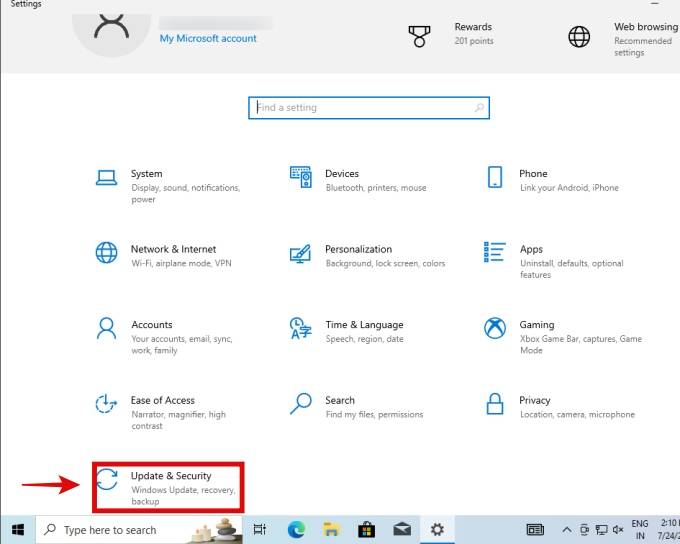
Task: Select the Gaming category label
Action: point(537,325)
